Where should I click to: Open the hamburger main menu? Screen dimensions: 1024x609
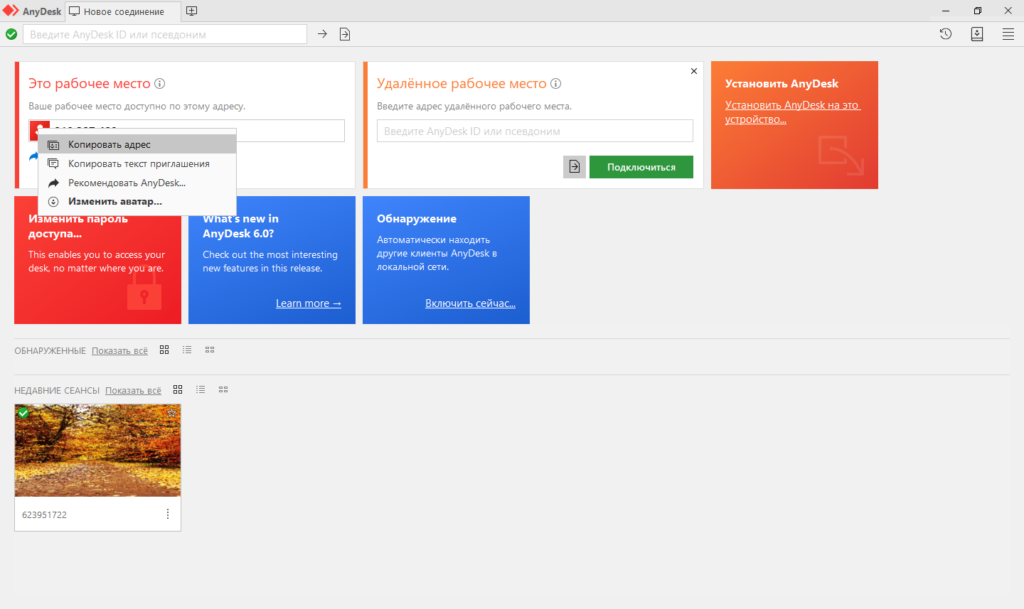click(x=1008, y=34)
